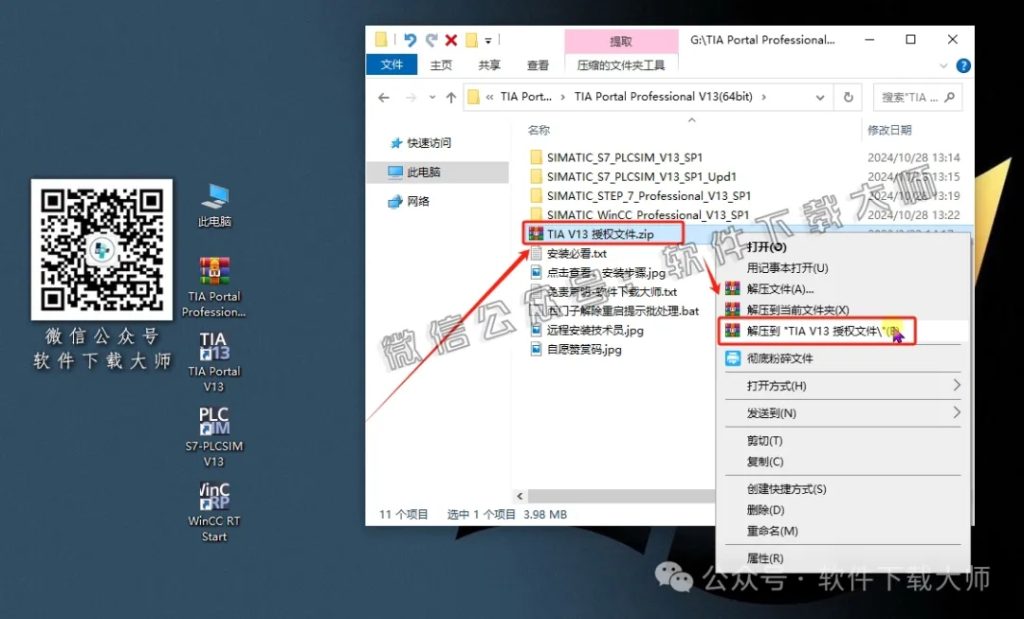The height and width of the screenshot is (619, 1024).
Task: Click the horizontal scrollbar arrow below the file list
Action: [519, 495]
